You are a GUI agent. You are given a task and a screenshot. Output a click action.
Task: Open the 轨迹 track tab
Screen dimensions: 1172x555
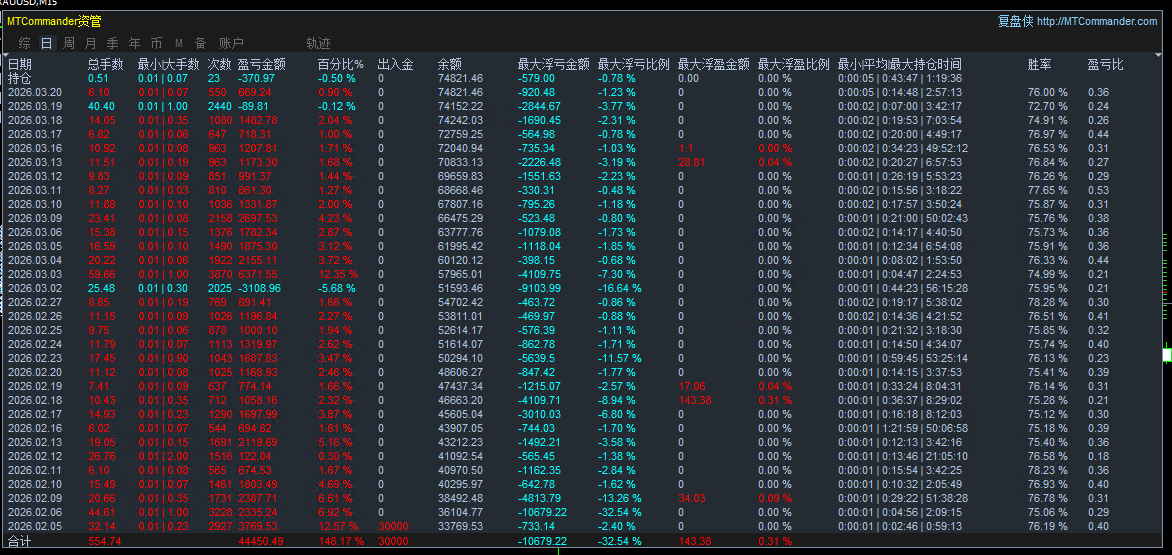tap(318, 43)
